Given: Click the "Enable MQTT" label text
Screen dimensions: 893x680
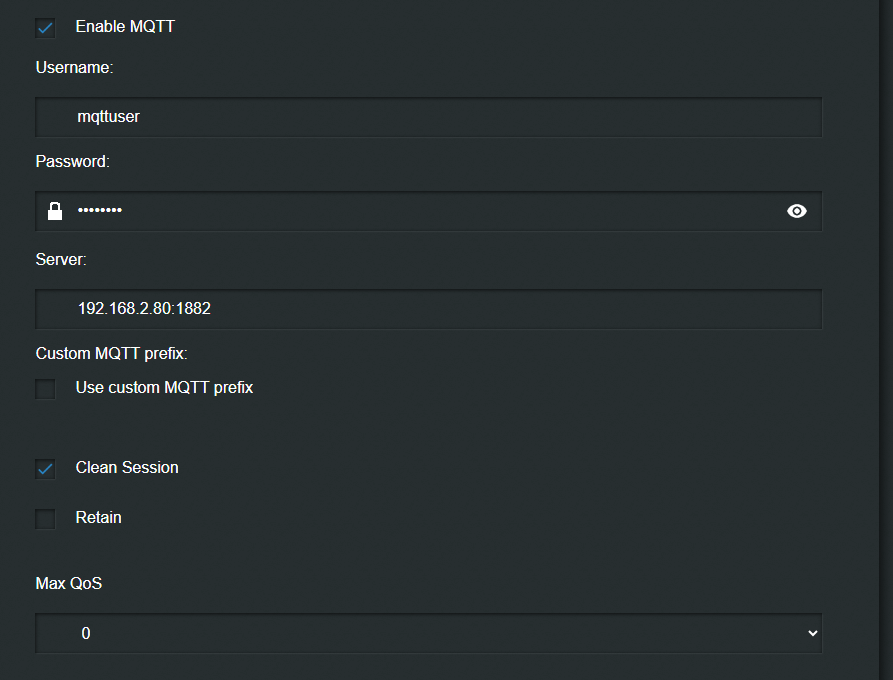Looking at the screenshot, I should click(125, 27).
